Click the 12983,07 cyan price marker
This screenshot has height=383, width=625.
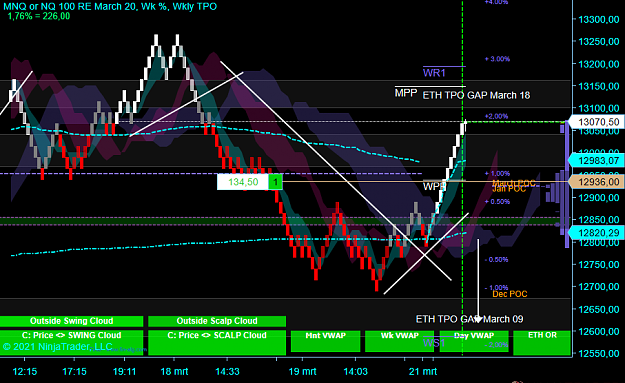pos(596,161)
